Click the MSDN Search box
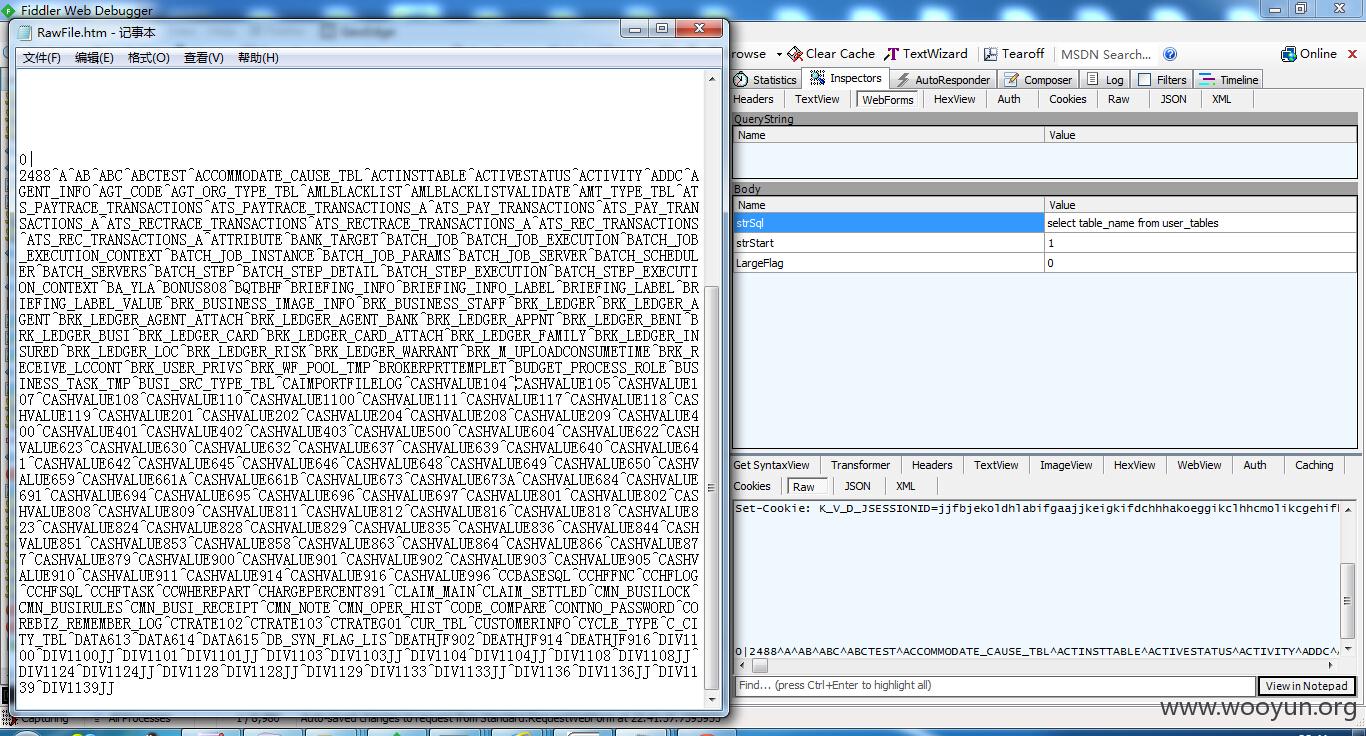Screen dimensions: 1366x736 pyautogui.click(x=1105, y=55)
